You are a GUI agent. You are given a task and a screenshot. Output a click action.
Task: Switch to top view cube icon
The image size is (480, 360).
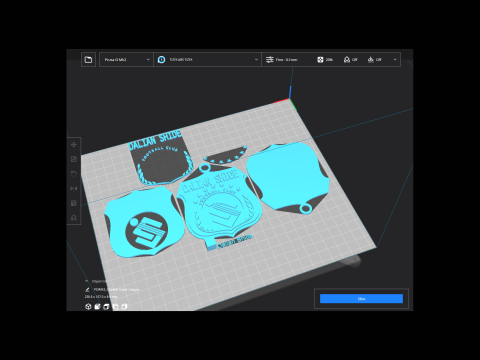coord(106,306)
